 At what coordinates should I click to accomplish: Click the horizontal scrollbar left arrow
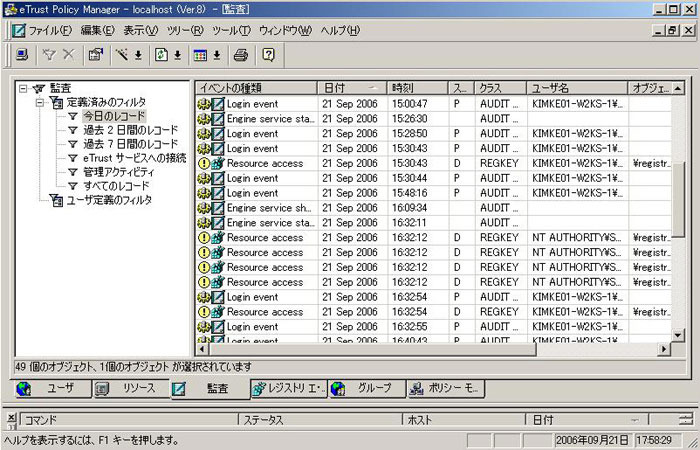(202, 349)
